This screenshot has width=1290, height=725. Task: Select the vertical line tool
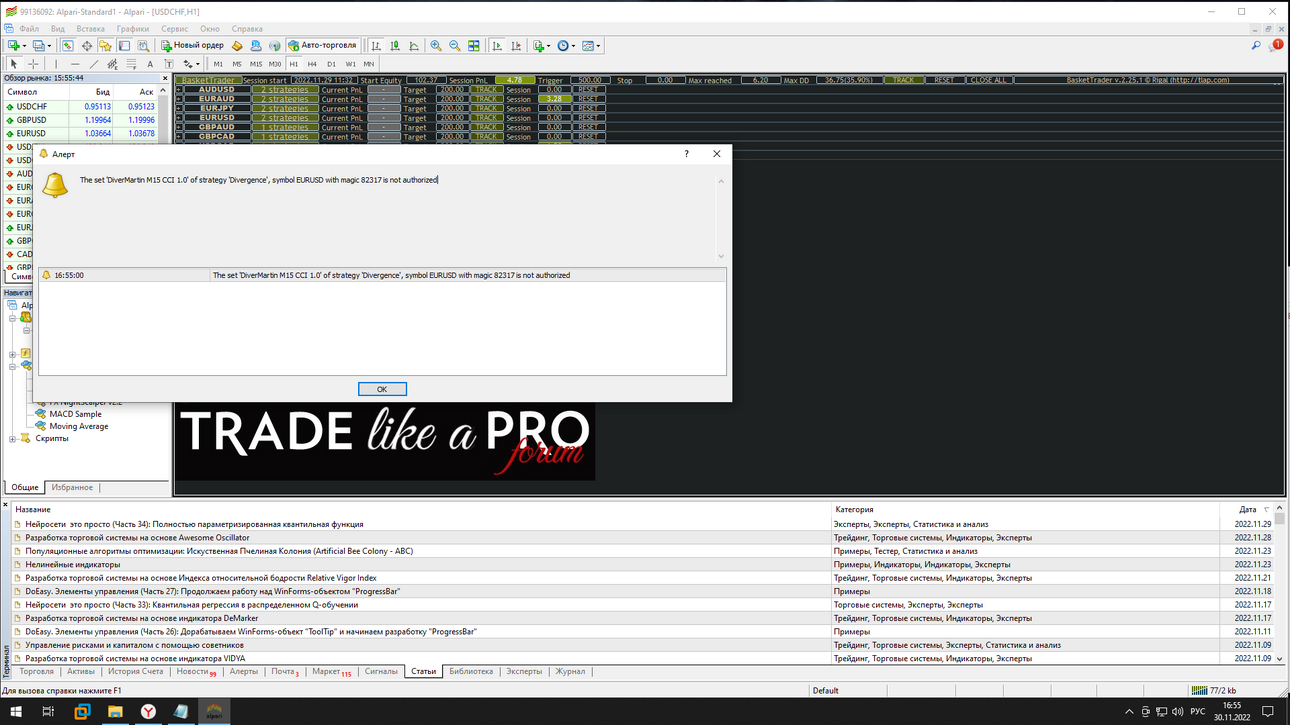pos(56,64)
